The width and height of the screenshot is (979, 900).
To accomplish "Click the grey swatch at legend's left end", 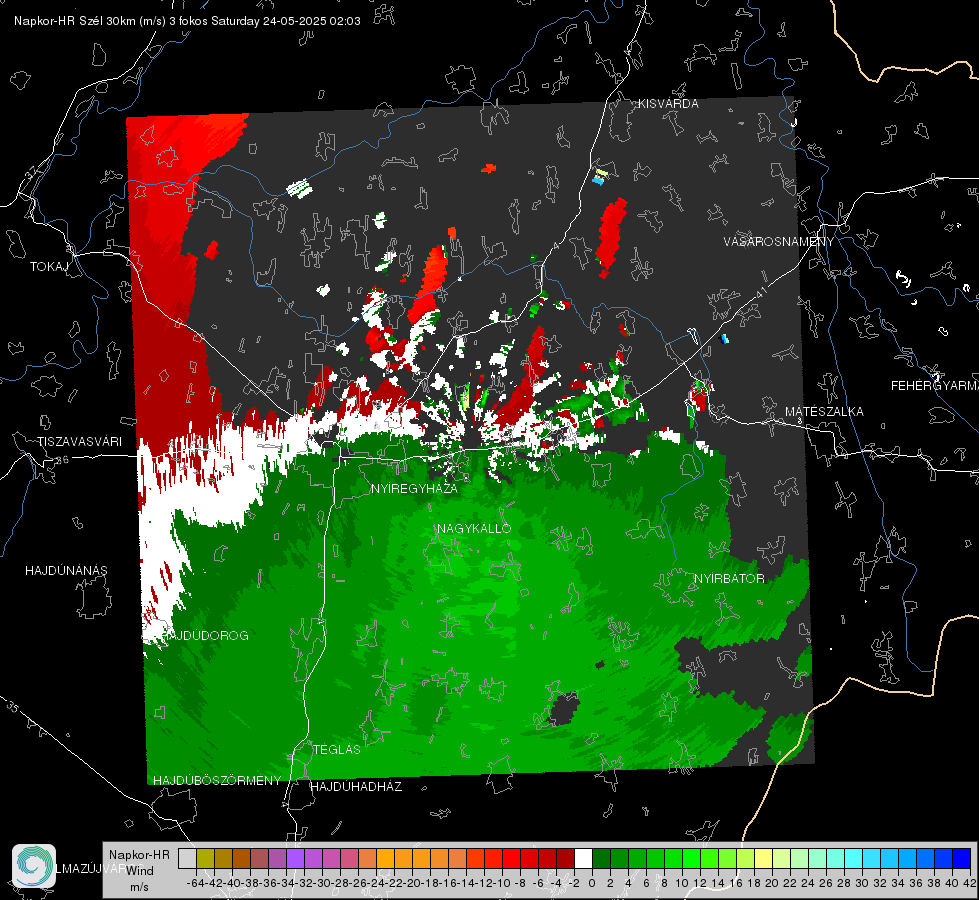I will [x=187, y=858].
